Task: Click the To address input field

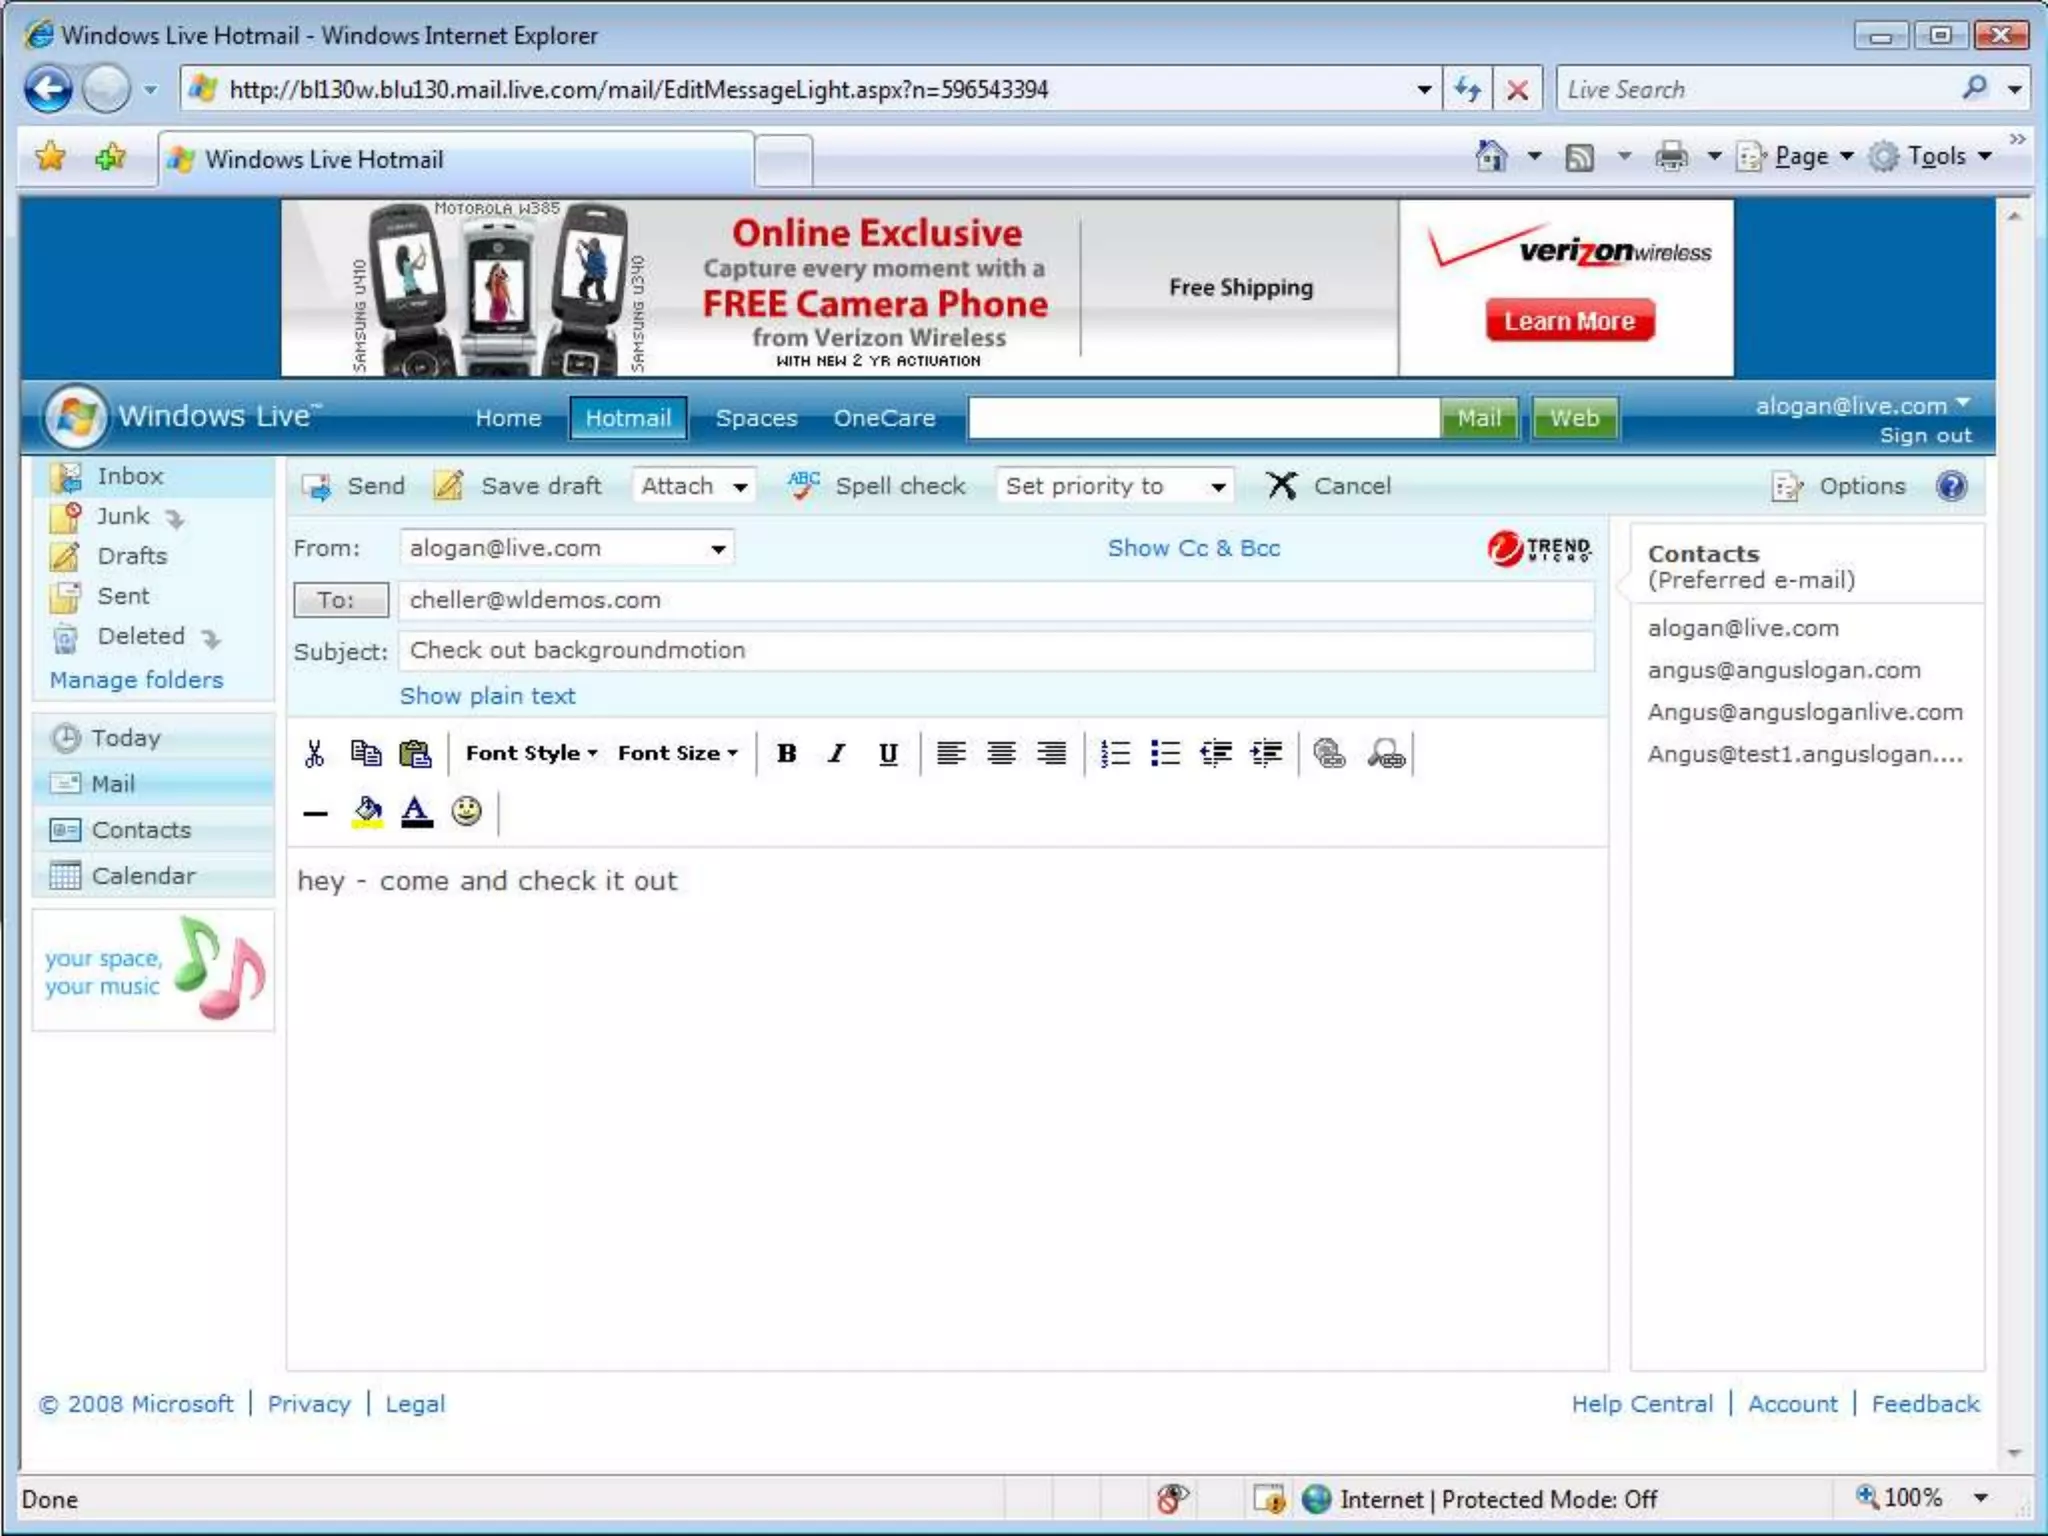Action: (996, 600)
